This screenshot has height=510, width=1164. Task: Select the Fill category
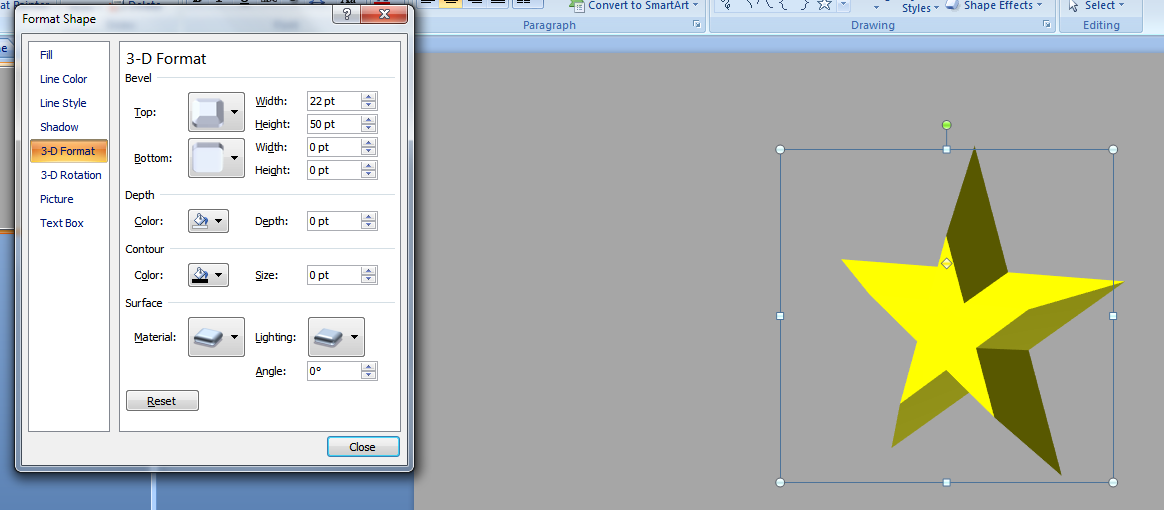[x=46, y=55]
